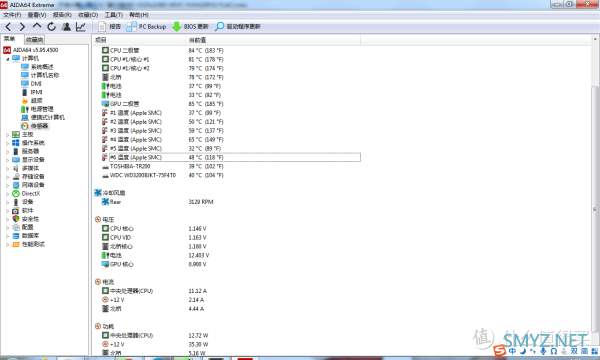Go forward with the right arrow toolbar icon
Viewport: 600px width, 360px height.
pyautogui.click(x=22, y=26)
